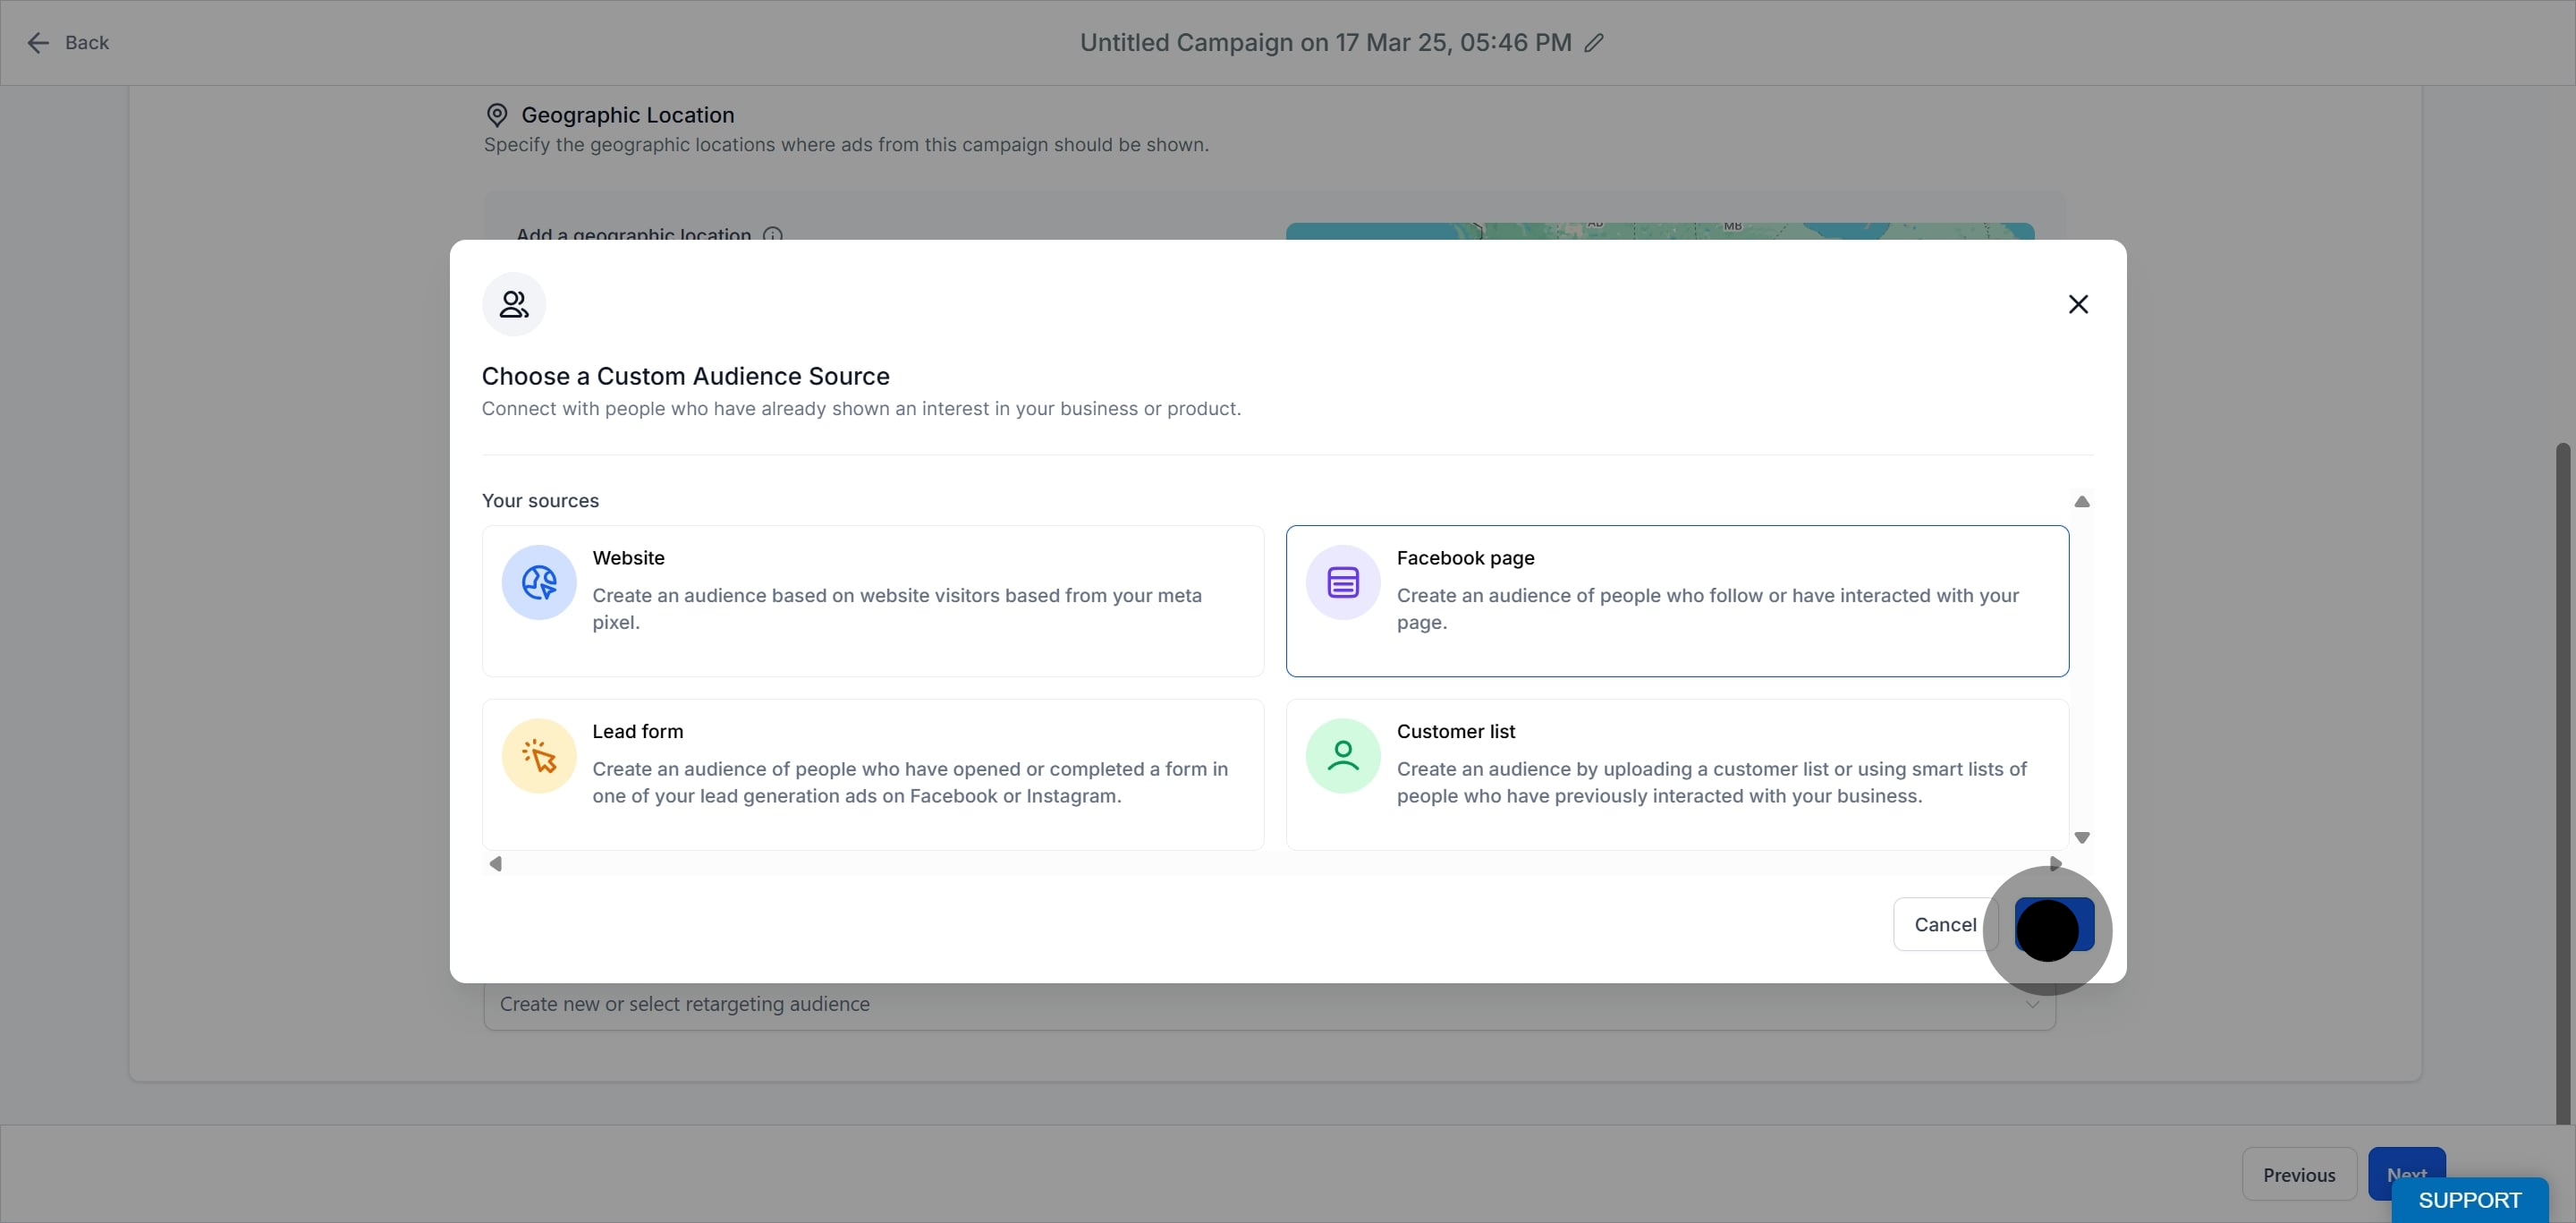
Task: Select the Lead form source card
Action: coord(872,774)
